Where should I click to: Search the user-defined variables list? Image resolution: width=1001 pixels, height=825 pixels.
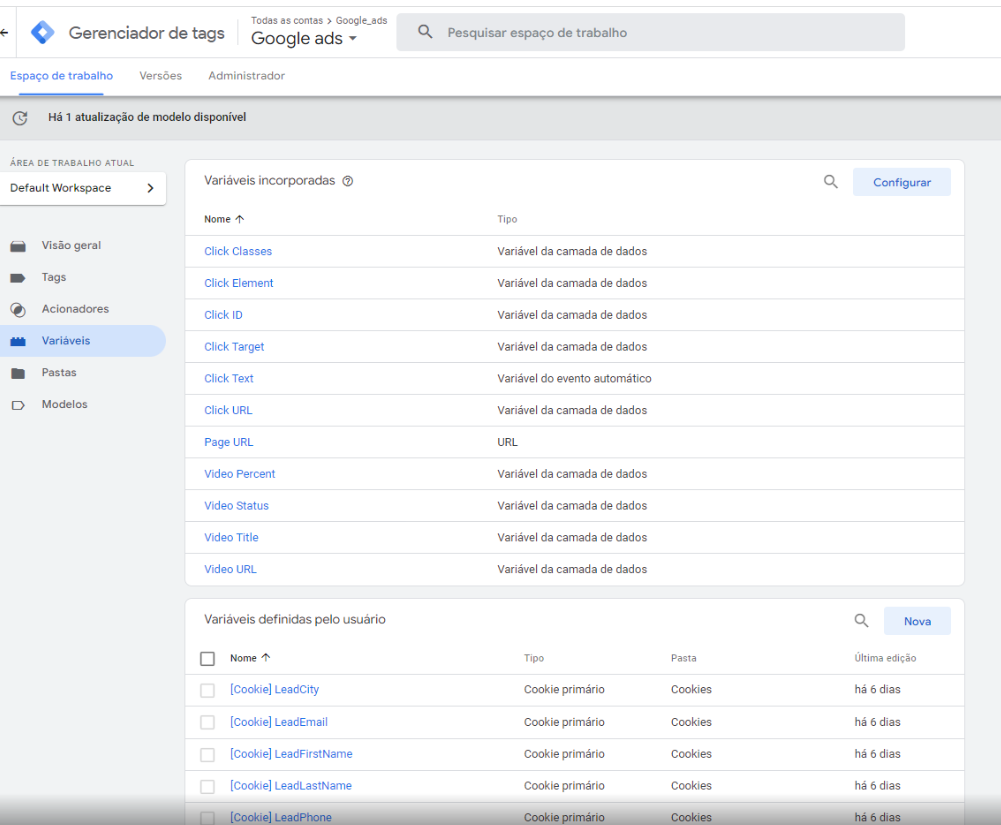(861, 621)
